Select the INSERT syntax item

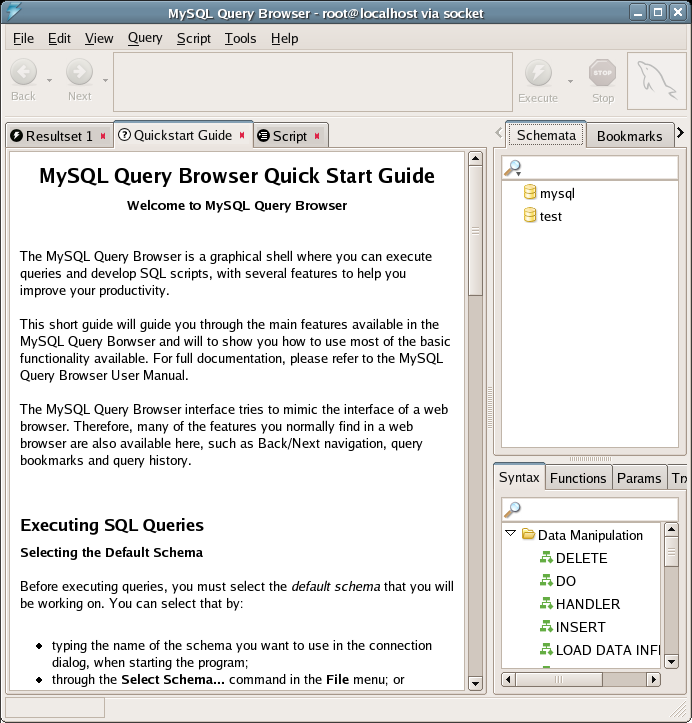click(580, 627)
